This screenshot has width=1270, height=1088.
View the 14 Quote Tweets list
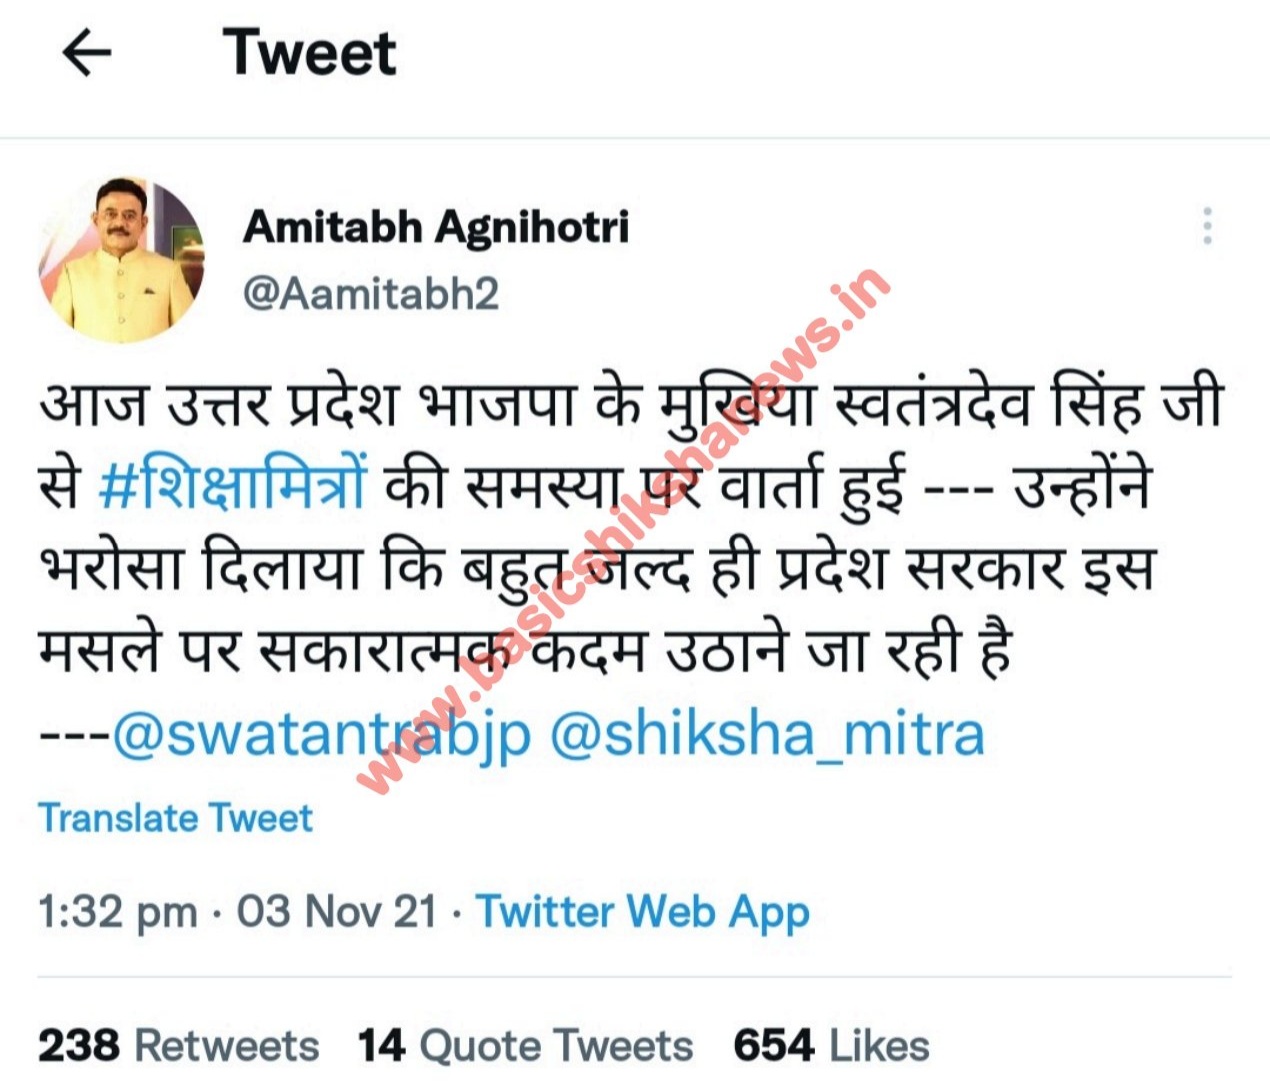click(x=525, y=1046)
